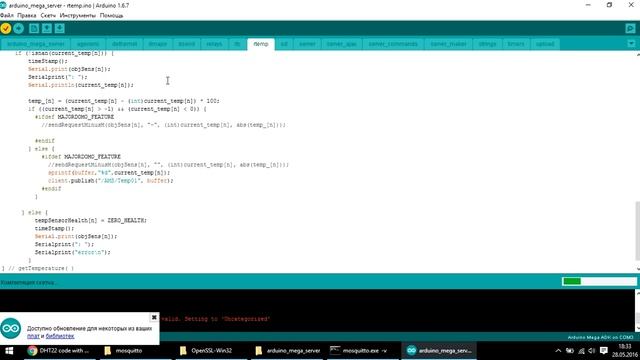Click the console scrollbar up arrow
Viewport: 640px width, 360px height.
pos(637,293)
